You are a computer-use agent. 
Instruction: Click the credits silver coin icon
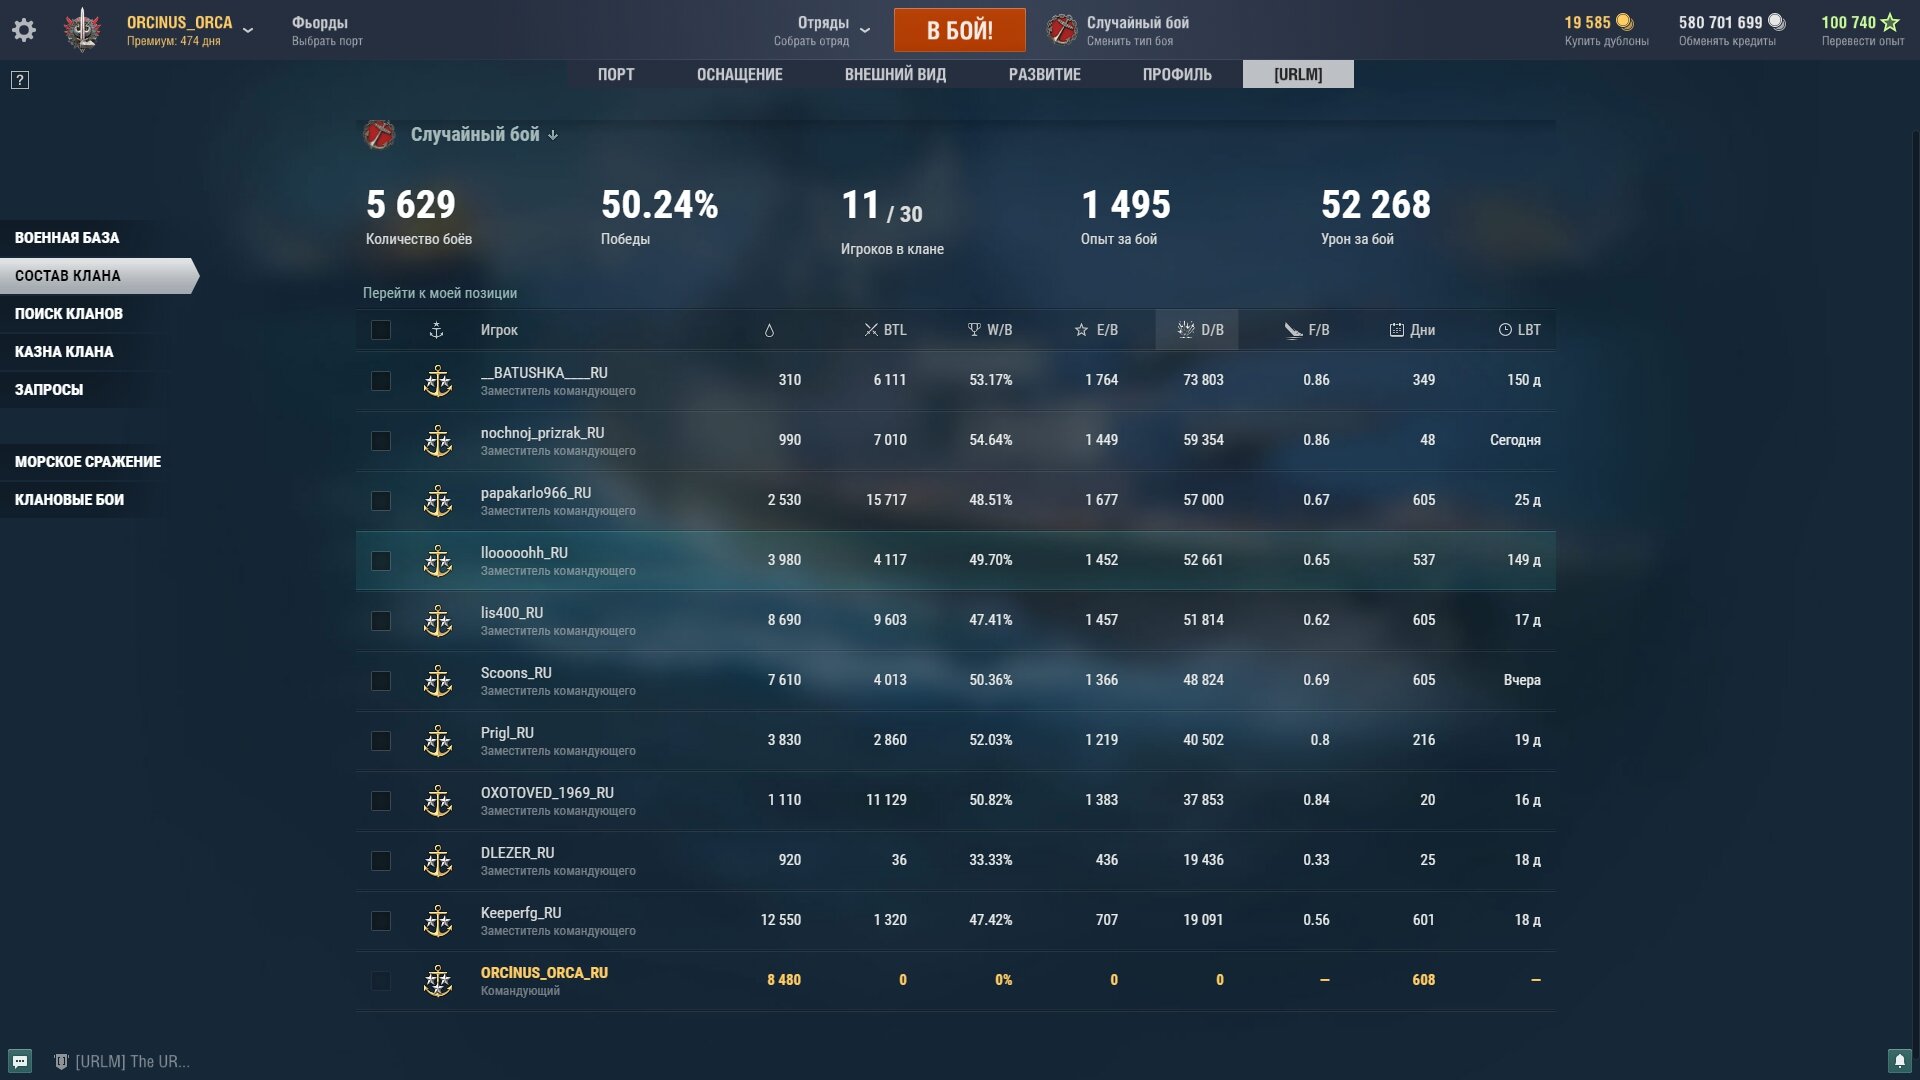click(1776, 22)
